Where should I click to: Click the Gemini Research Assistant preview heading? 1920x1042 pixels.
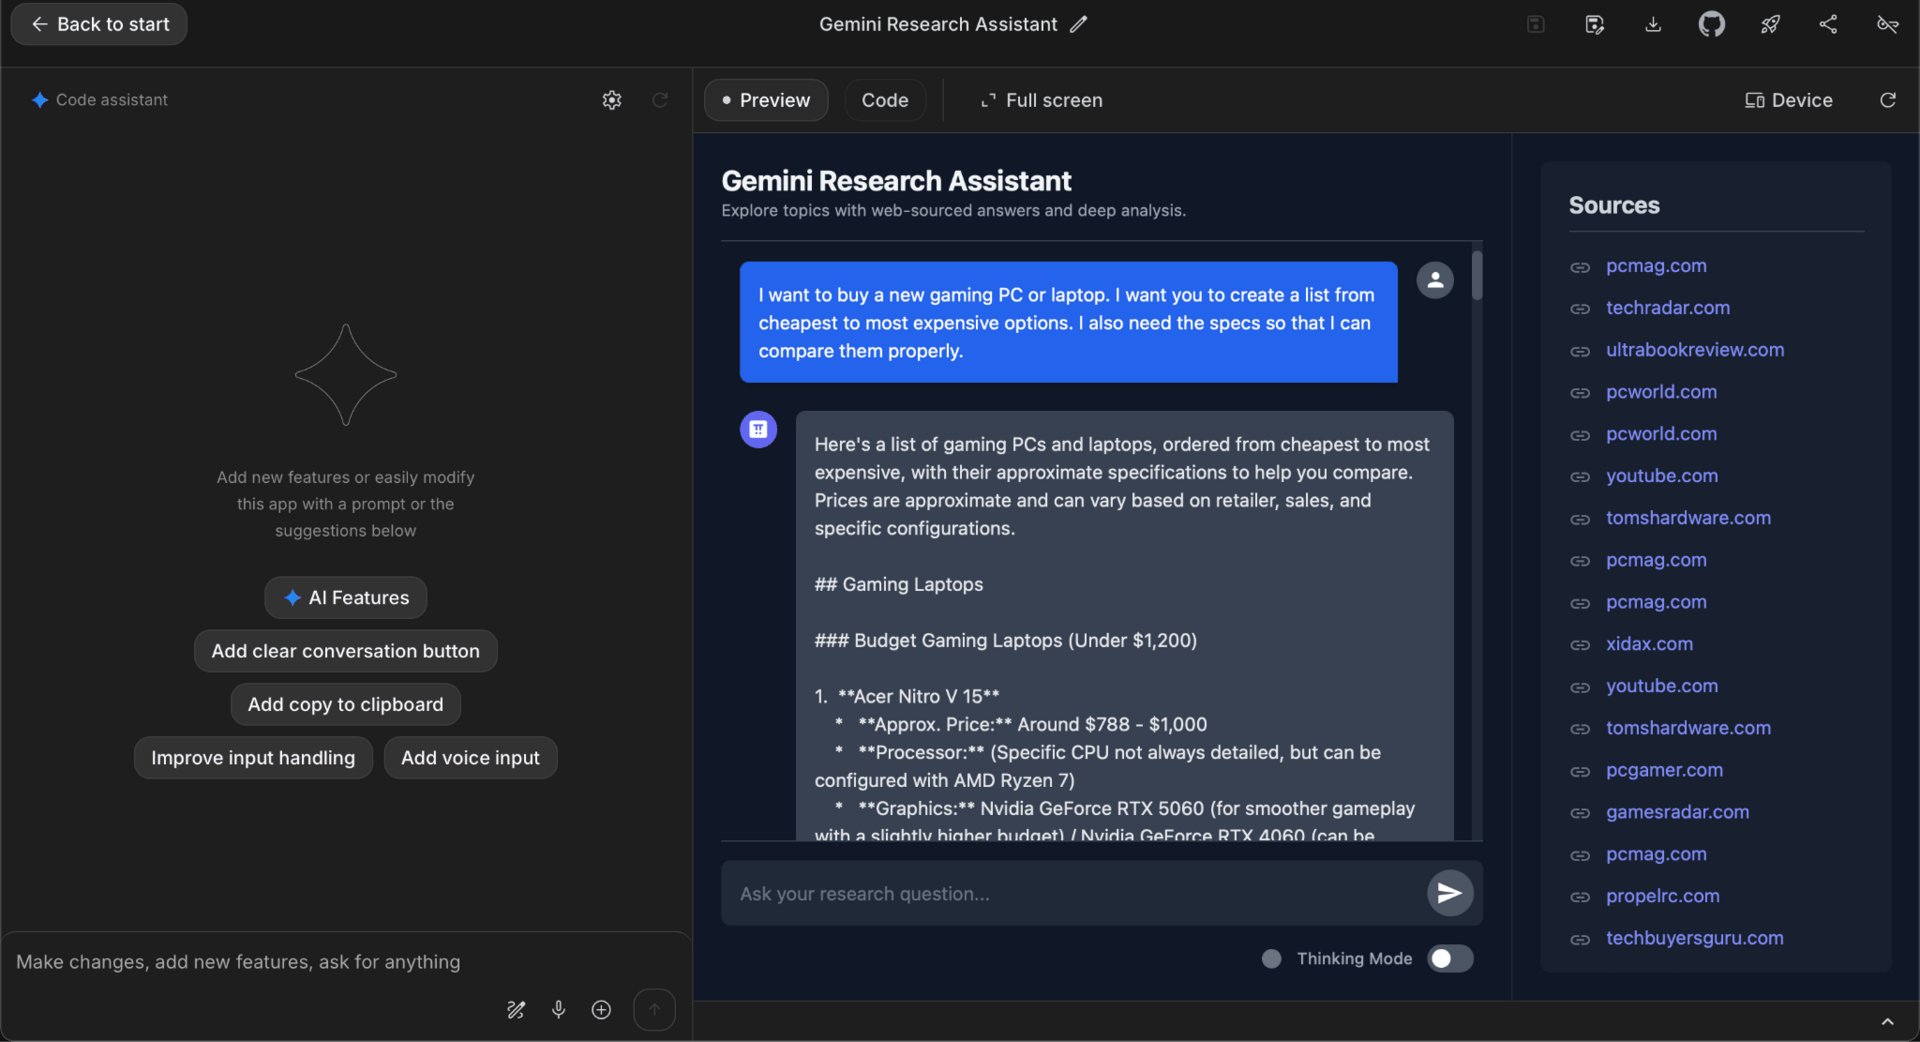pyautogui.click(x=896, y=181)
